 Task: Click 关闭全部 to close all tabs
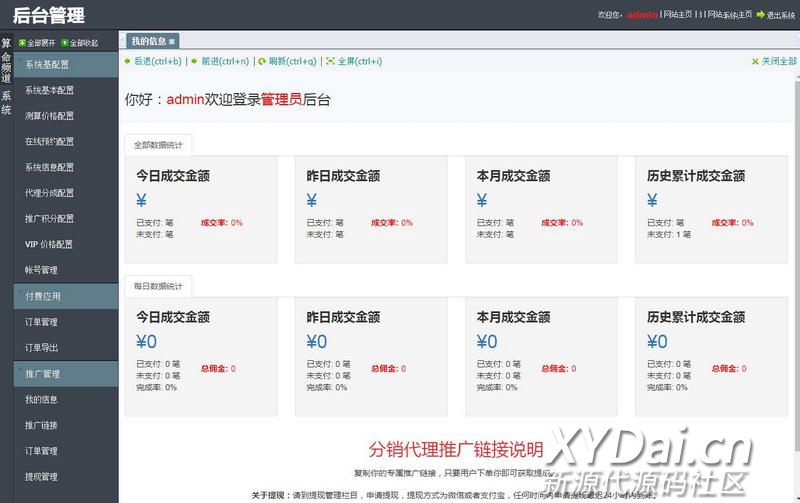pos(779,61)
